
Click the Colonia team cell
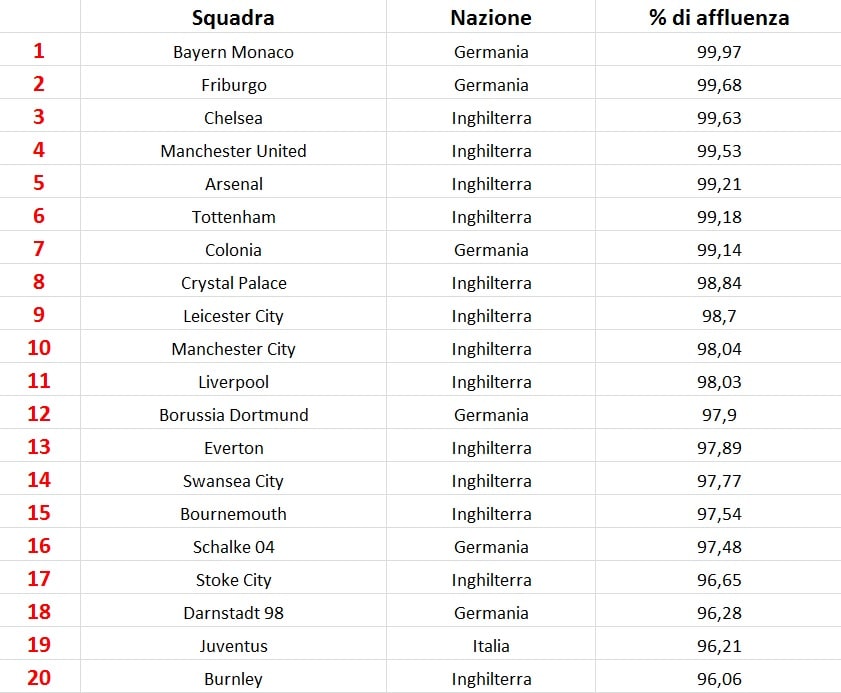tap(233, 250)
